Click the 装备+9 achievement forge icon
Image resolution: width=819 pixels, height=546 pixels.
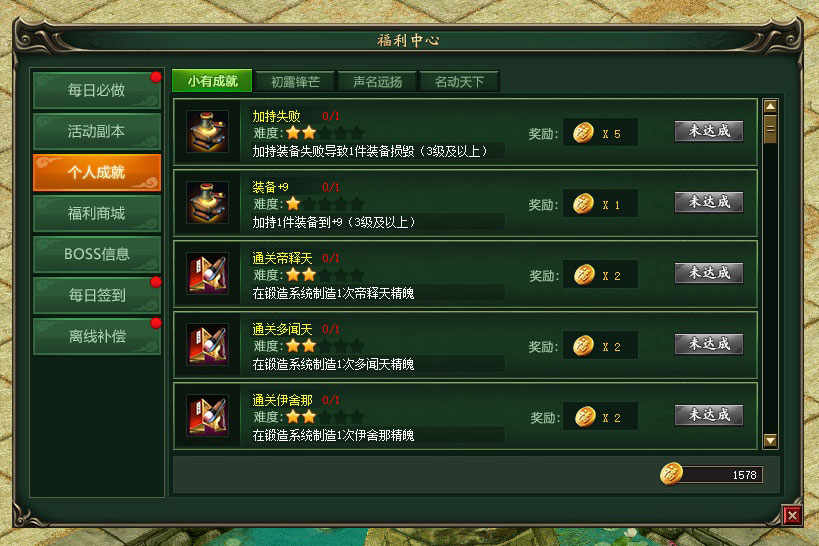pyautogui.click(x=207, y=202)
